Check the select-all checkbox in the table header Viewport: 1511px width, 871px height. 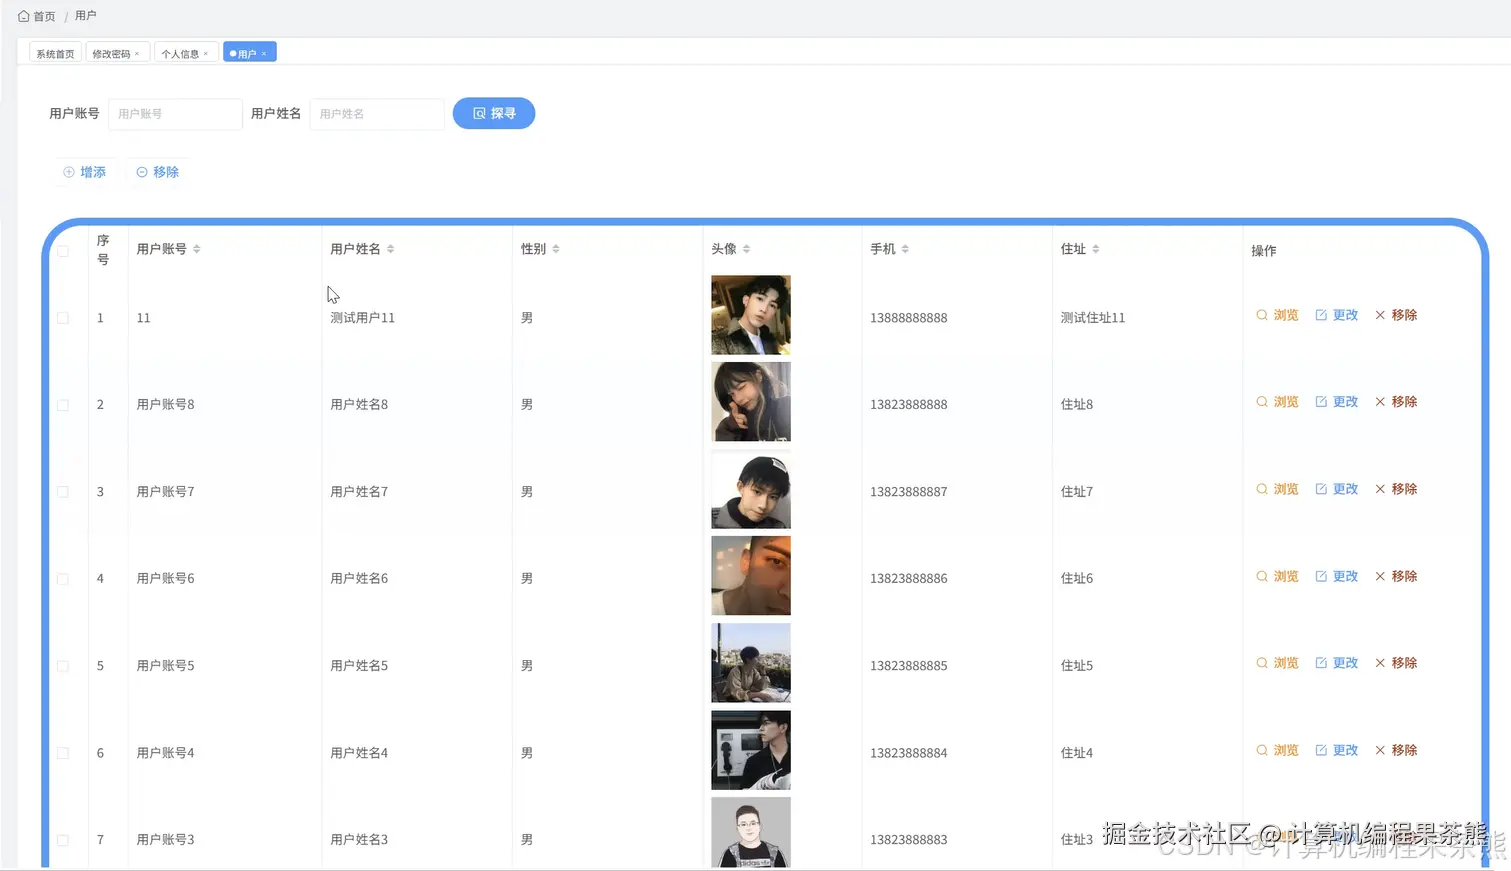coord(62,251)
